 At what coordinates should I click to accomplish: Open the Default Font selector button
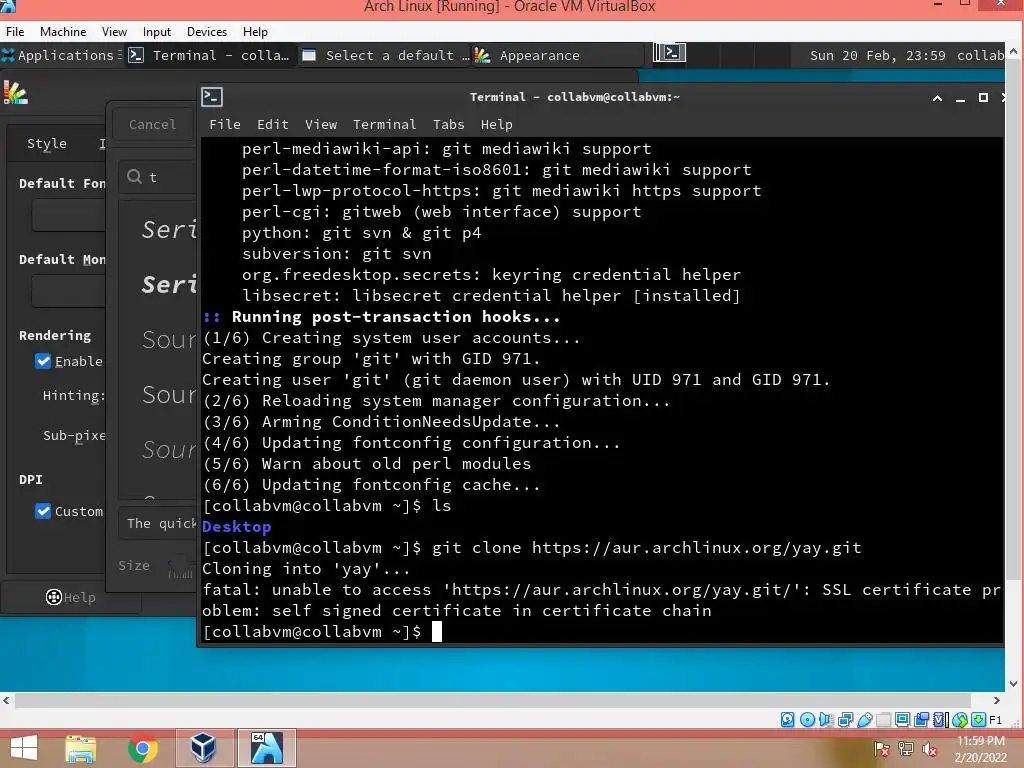pyautogui.click(x=69, y=216)
